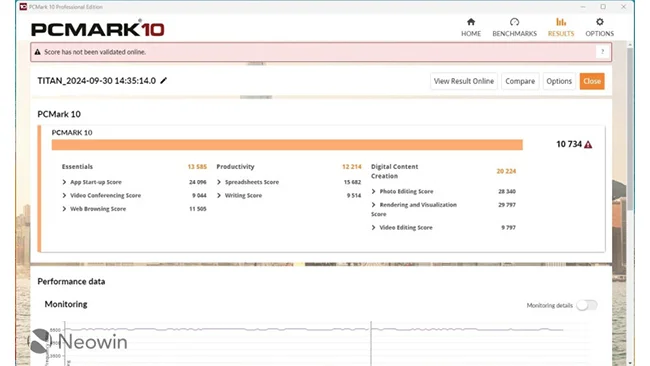Click the overall score 10 734
Screen dimensions: 650x366
569,144
